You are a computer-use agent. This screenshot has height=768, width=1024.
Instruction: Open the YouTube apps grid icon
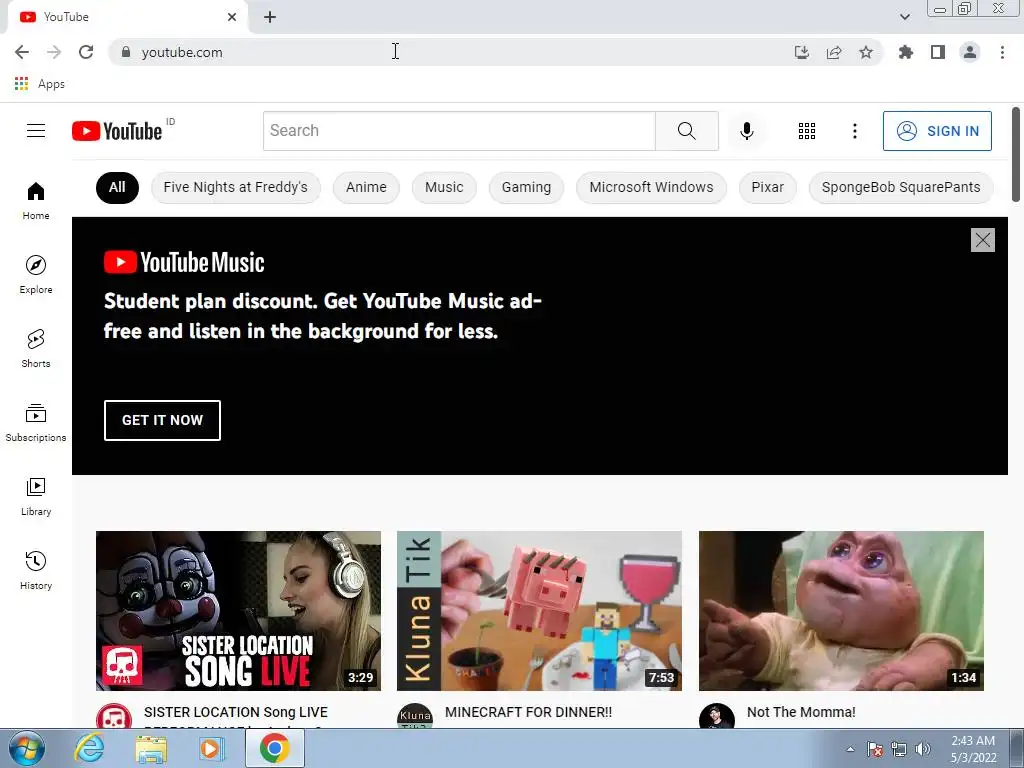point(807,131)
